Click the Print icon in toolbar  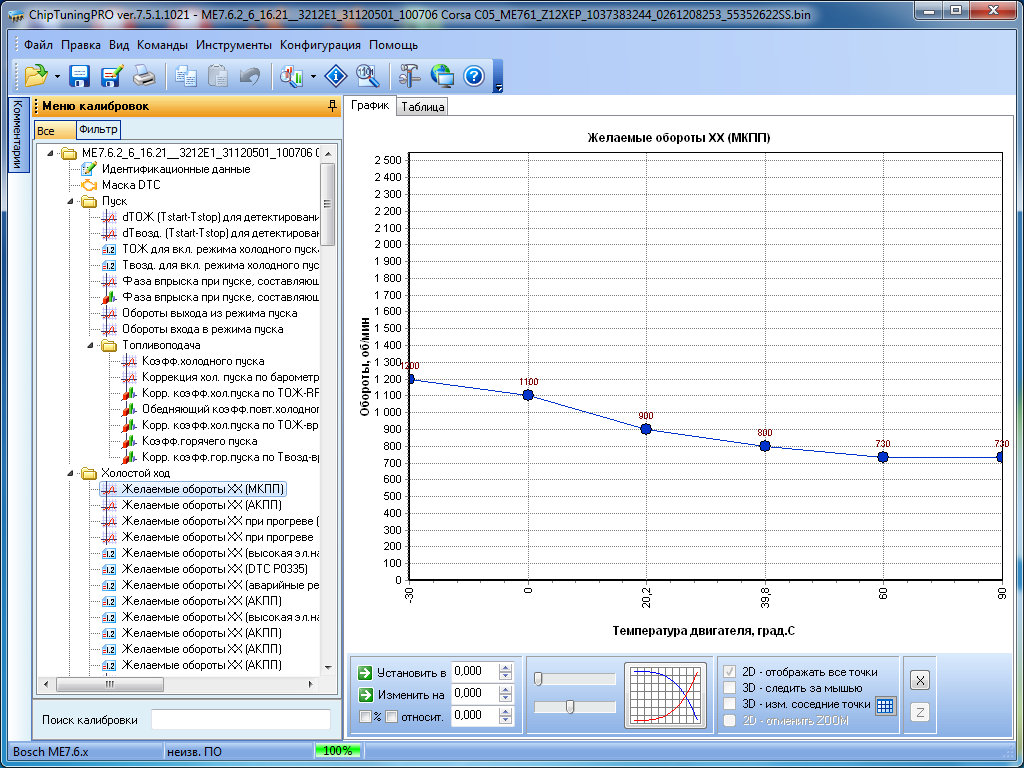[x=144, y=76]
